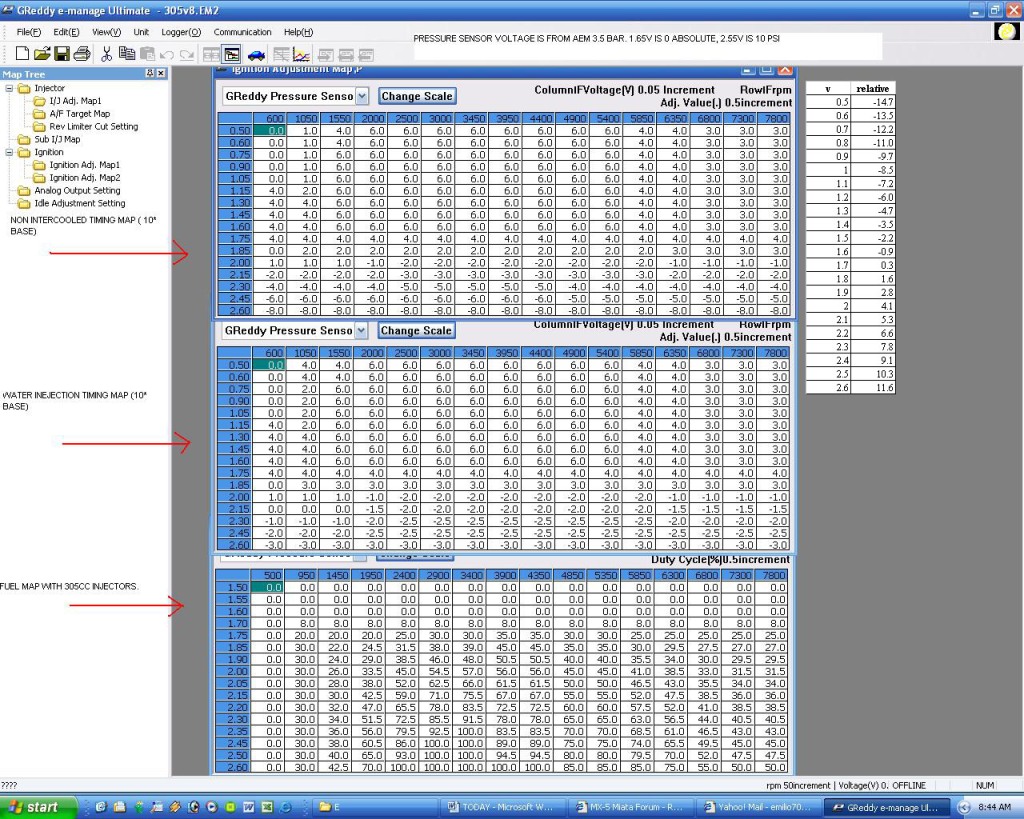Open GReddy Pressure Sensor dropdown in first map
This screenshot has width=1024, height=819.
tap(361, 96)
